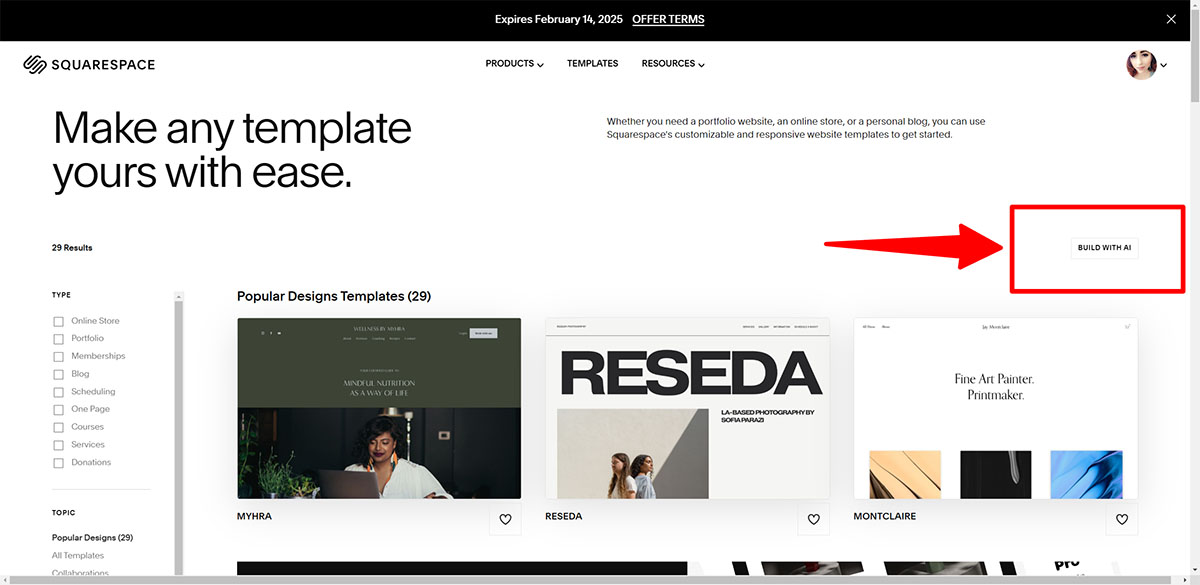
Task: Click the Squarespace logo
Action: (89, 64)
